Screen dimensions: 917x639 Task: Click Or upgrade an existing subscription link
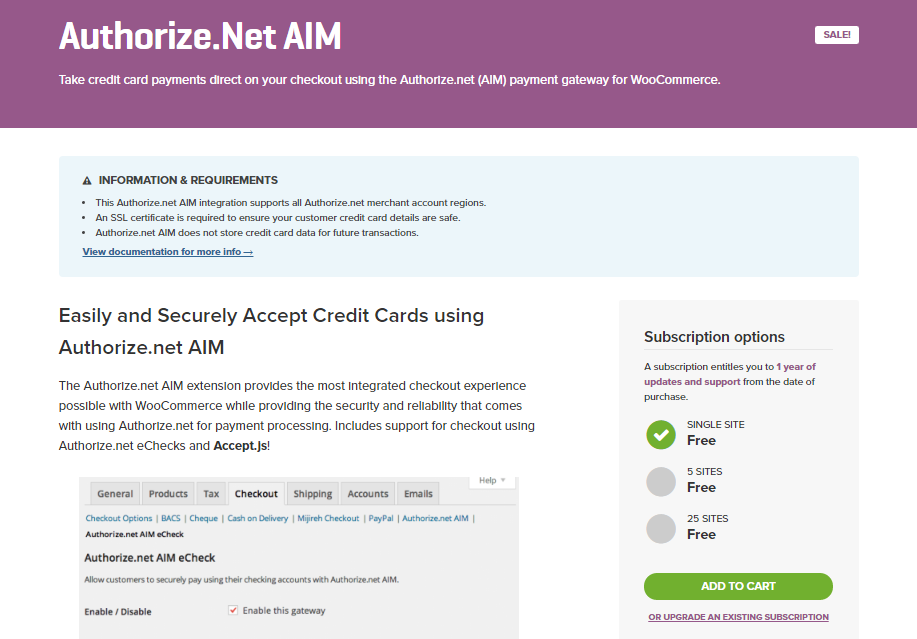738,617
